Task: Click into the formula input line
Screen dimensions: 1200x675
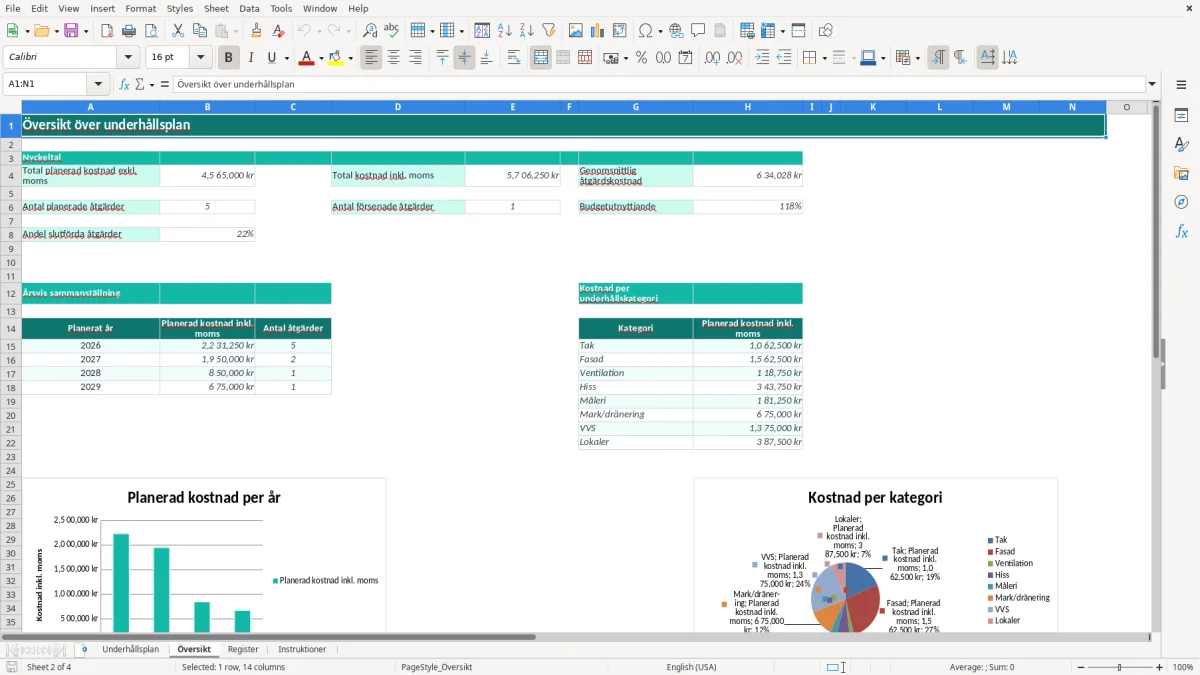Action: click(x=659, y=85)
